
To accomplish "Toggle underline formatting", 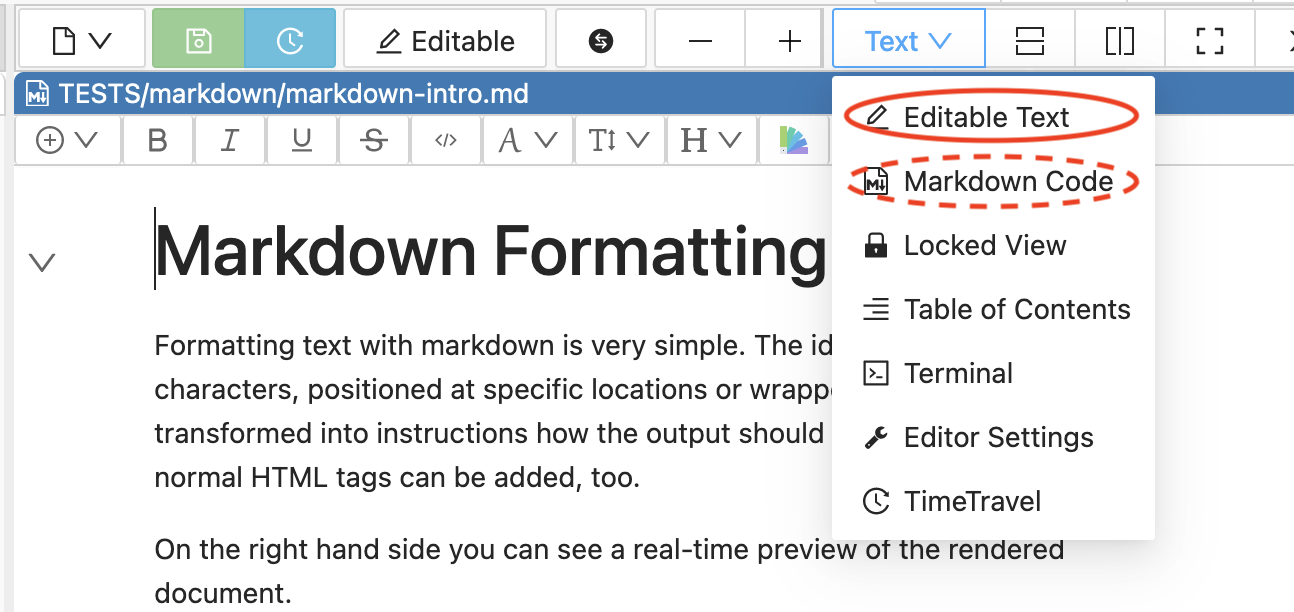I will (x=301, y=141).
